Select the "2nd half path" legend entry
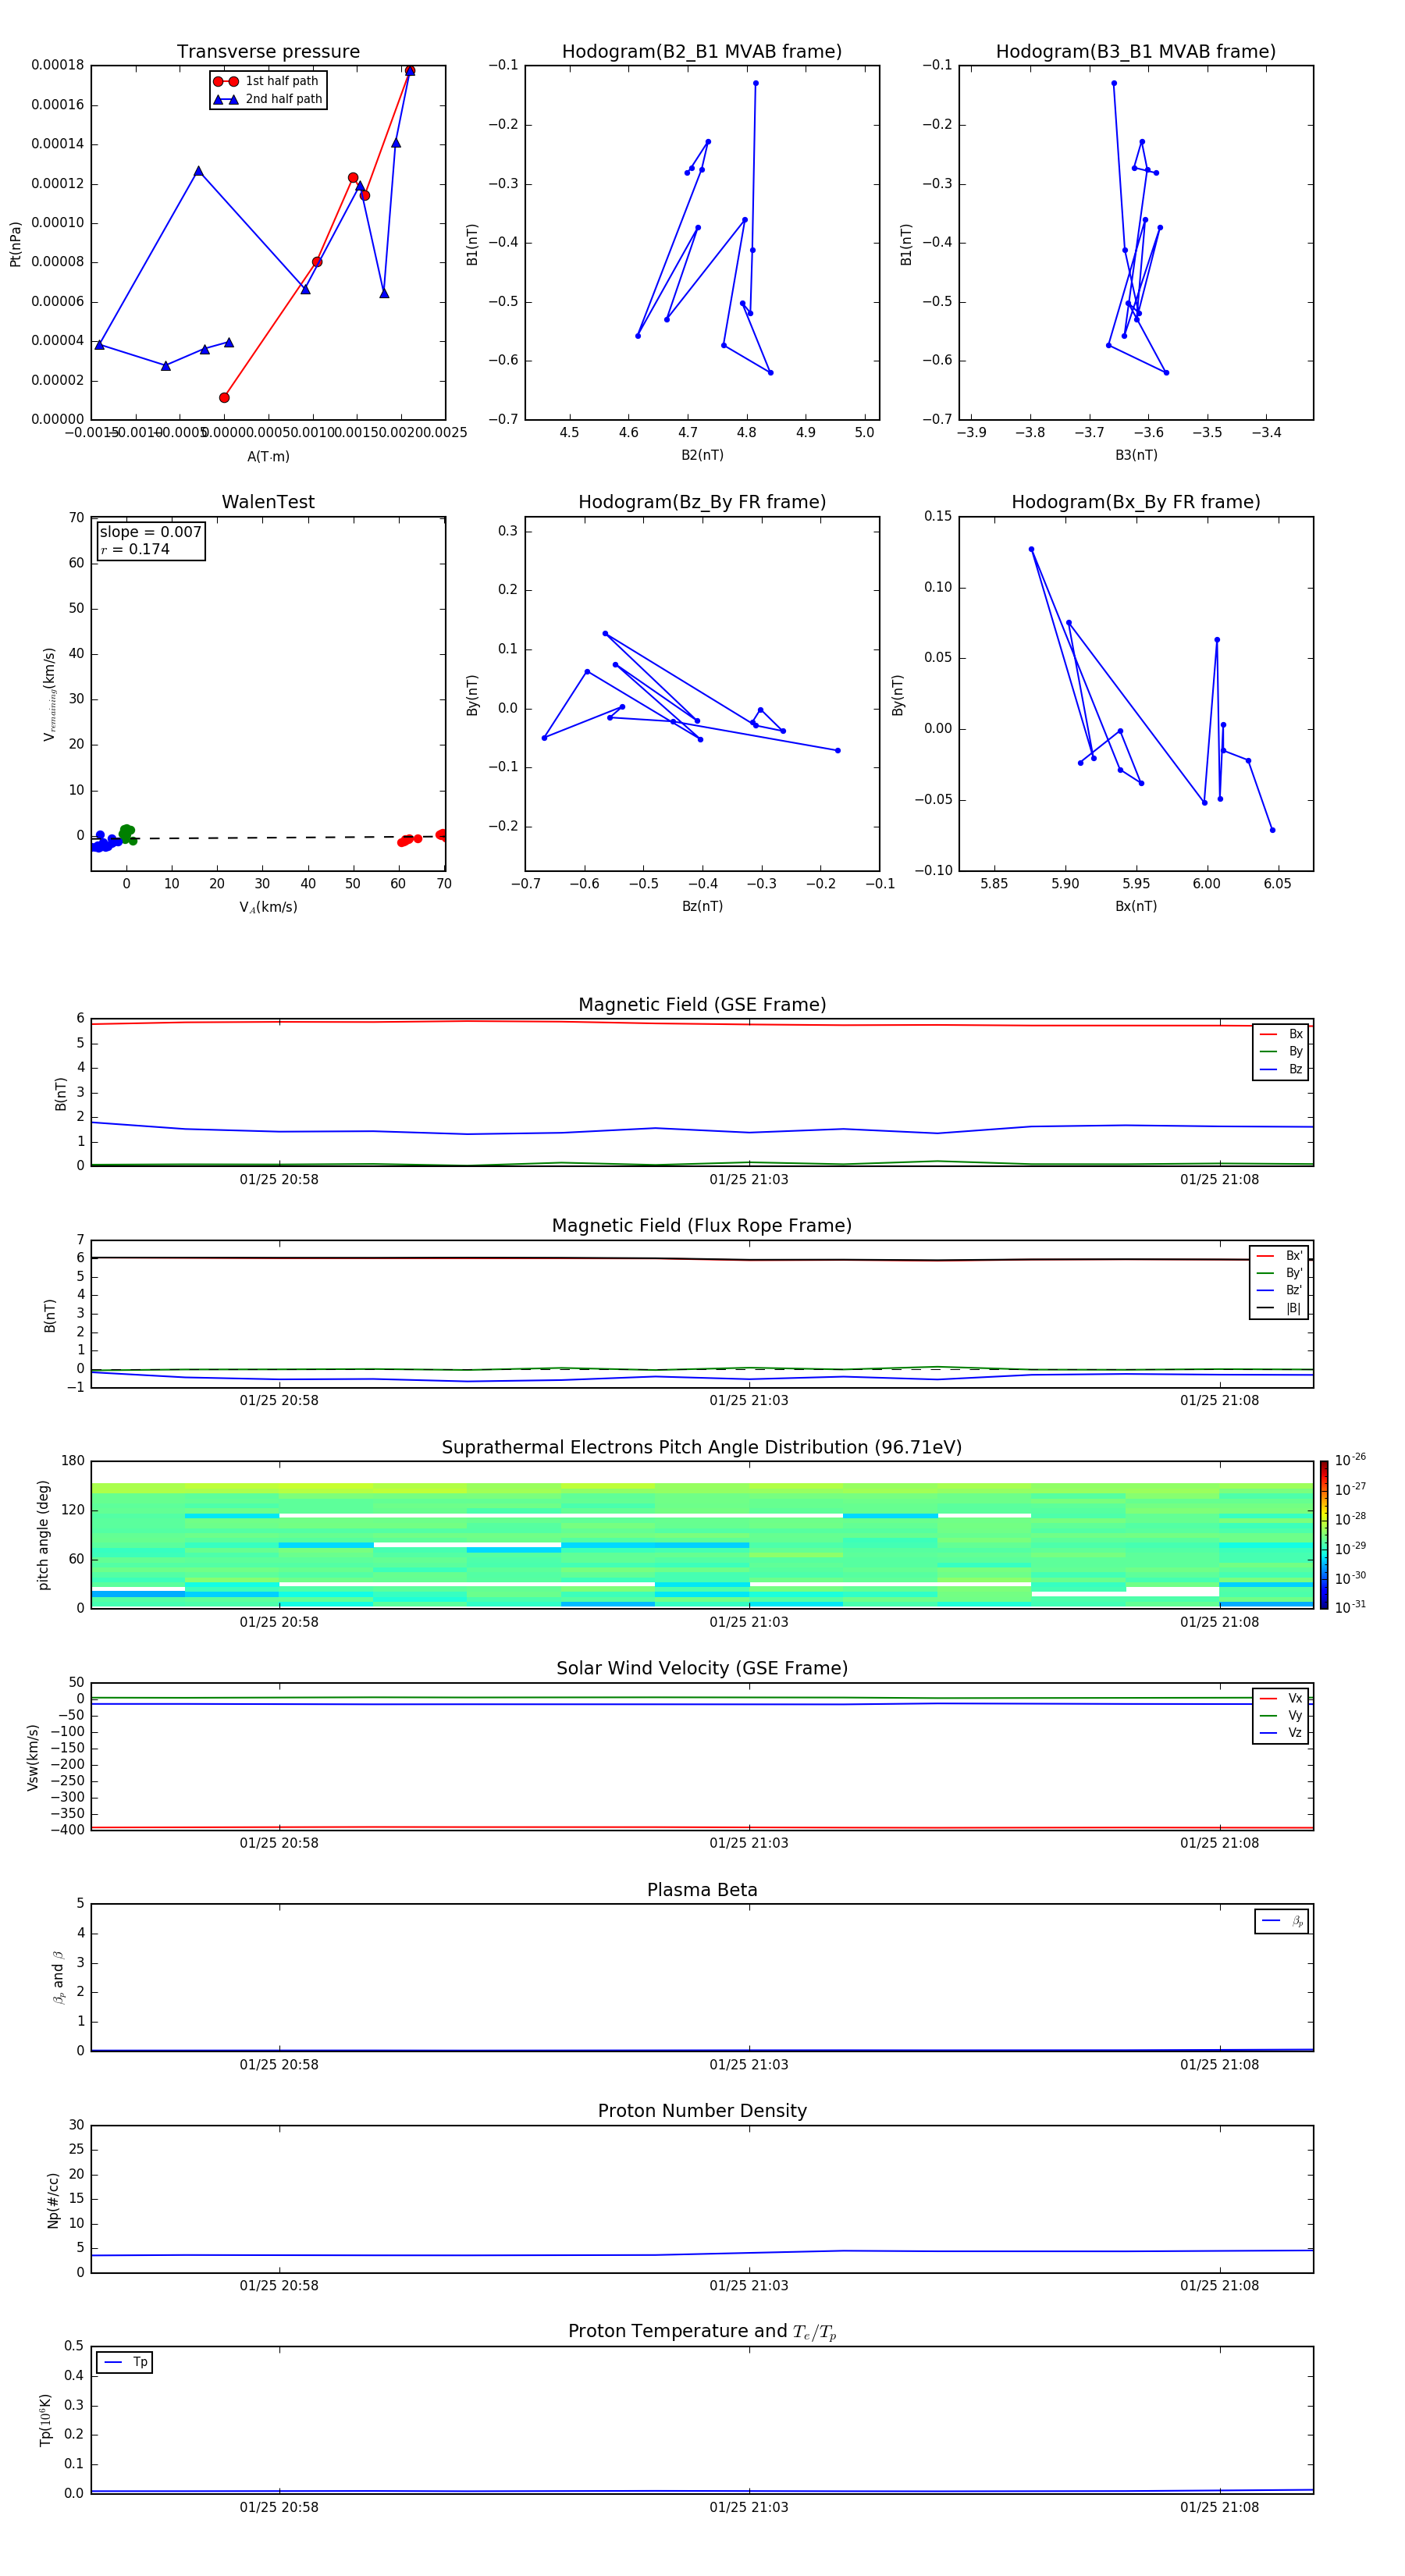Viewport: 1405px width, 2576px height. 268,99
